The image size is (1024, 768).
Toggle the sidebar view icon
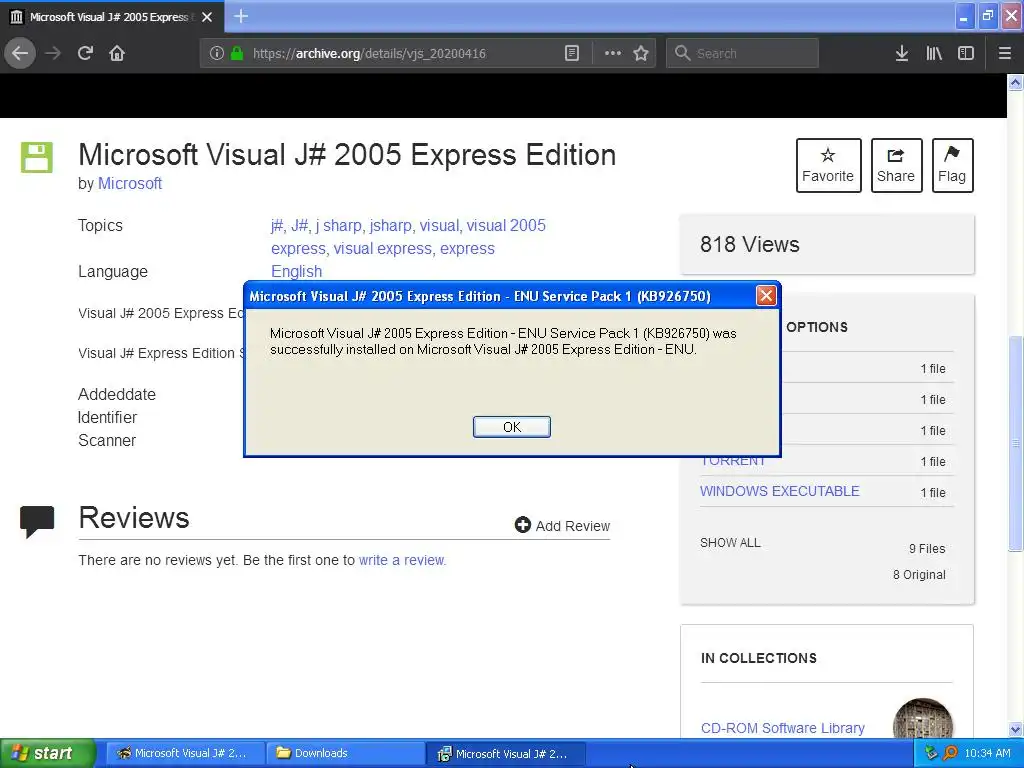tap(966, 53)
